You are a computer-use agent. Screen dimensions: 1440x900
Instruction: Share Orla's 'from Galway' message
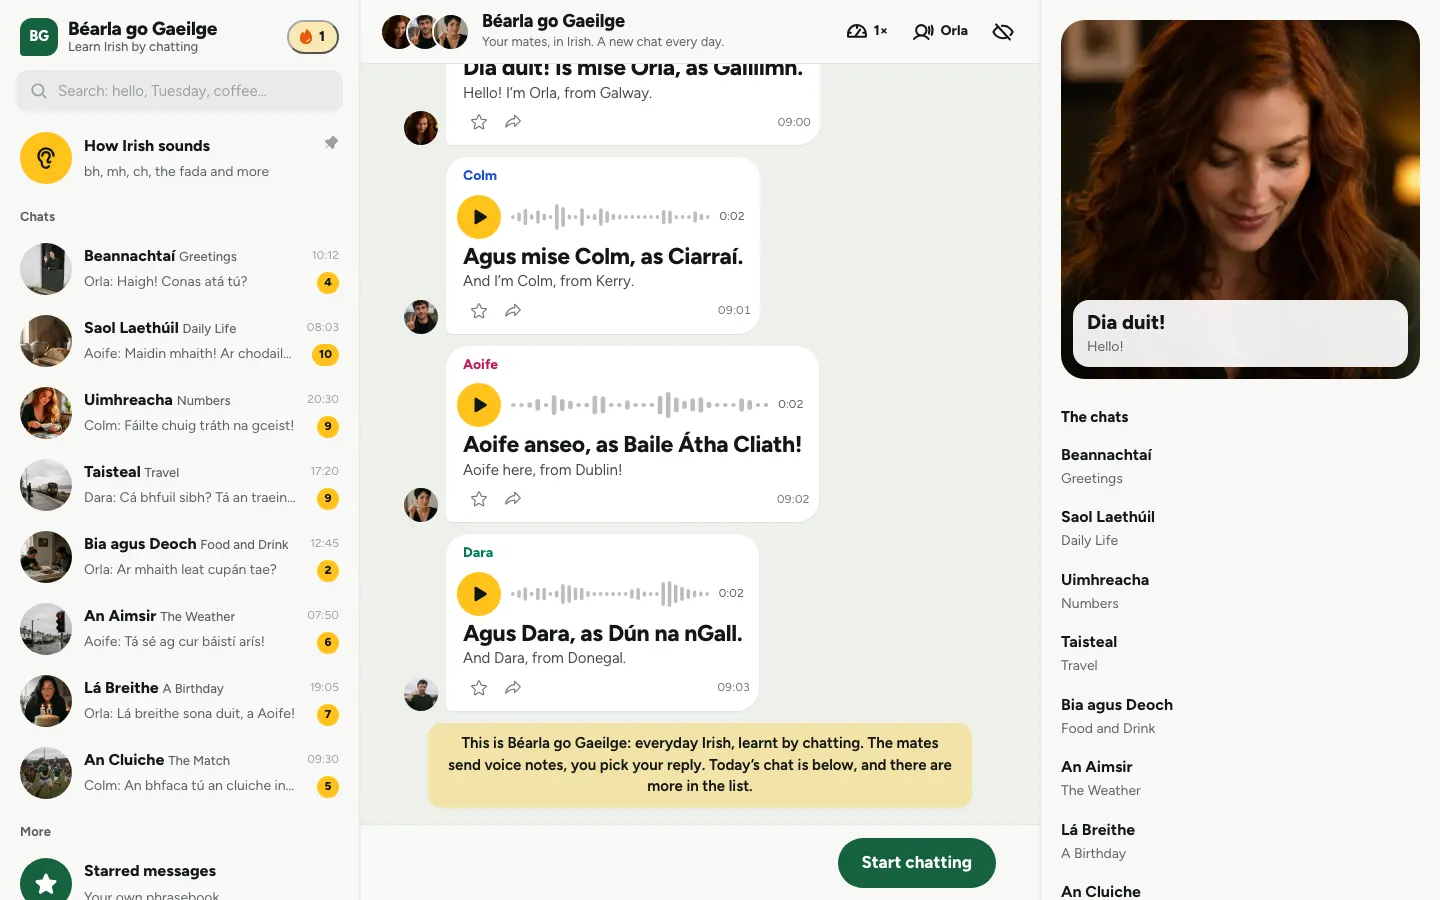(x=513, y=122)
